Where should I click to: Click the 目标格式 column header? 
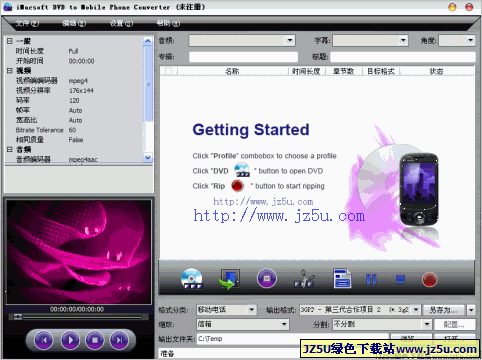click(x=381, y=71)
